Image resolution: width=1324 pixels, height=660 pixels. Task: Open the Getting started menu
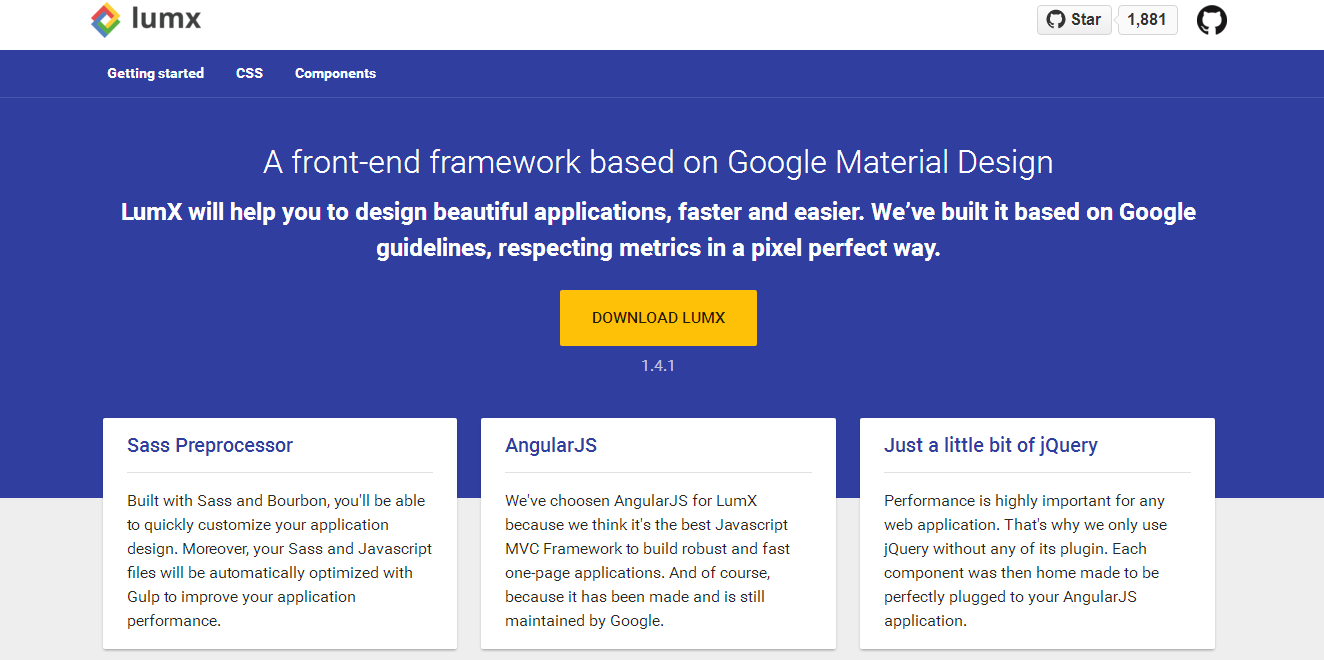click(x=155, y=73)
